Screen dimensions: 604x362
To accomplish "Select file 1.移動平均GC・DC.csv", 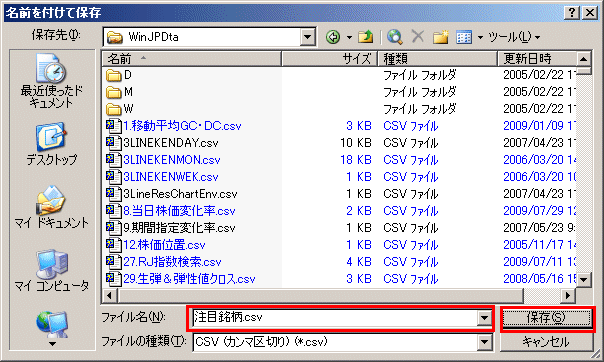I will (174, 126).
